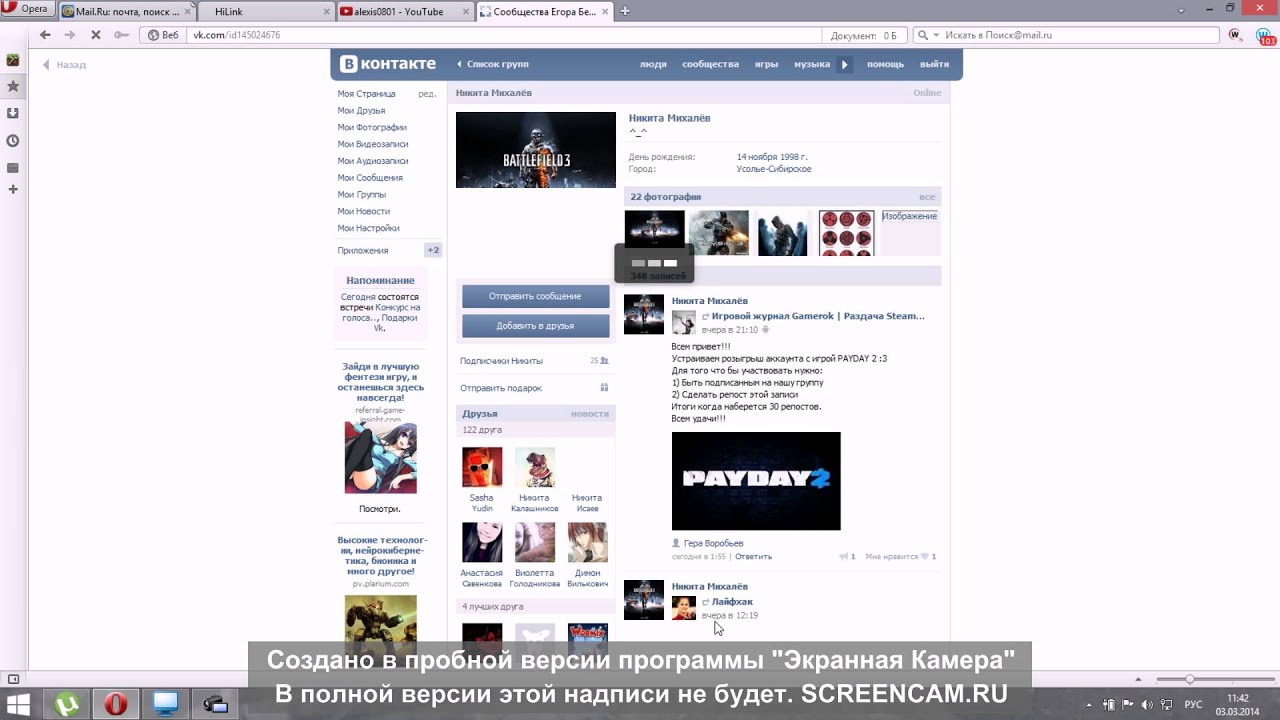Click the +2 applications counter
The image size is (1280, 720).
point(433,250)
